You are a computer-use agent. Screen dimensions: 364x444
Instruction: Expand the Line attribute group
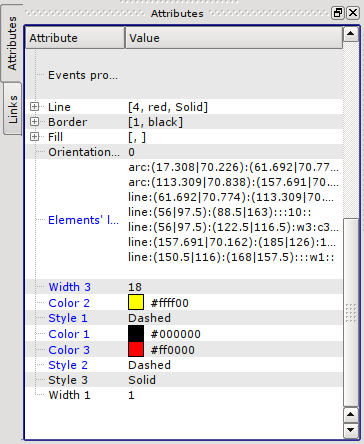pyautogui.click(x=34, y=107)
